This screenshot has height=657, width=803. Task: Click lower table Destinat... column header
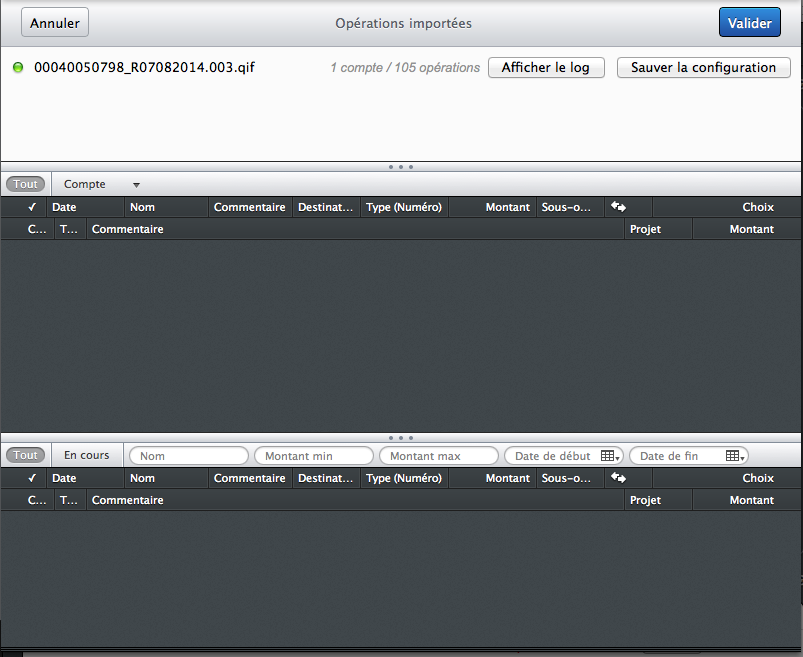coord(326,478)
